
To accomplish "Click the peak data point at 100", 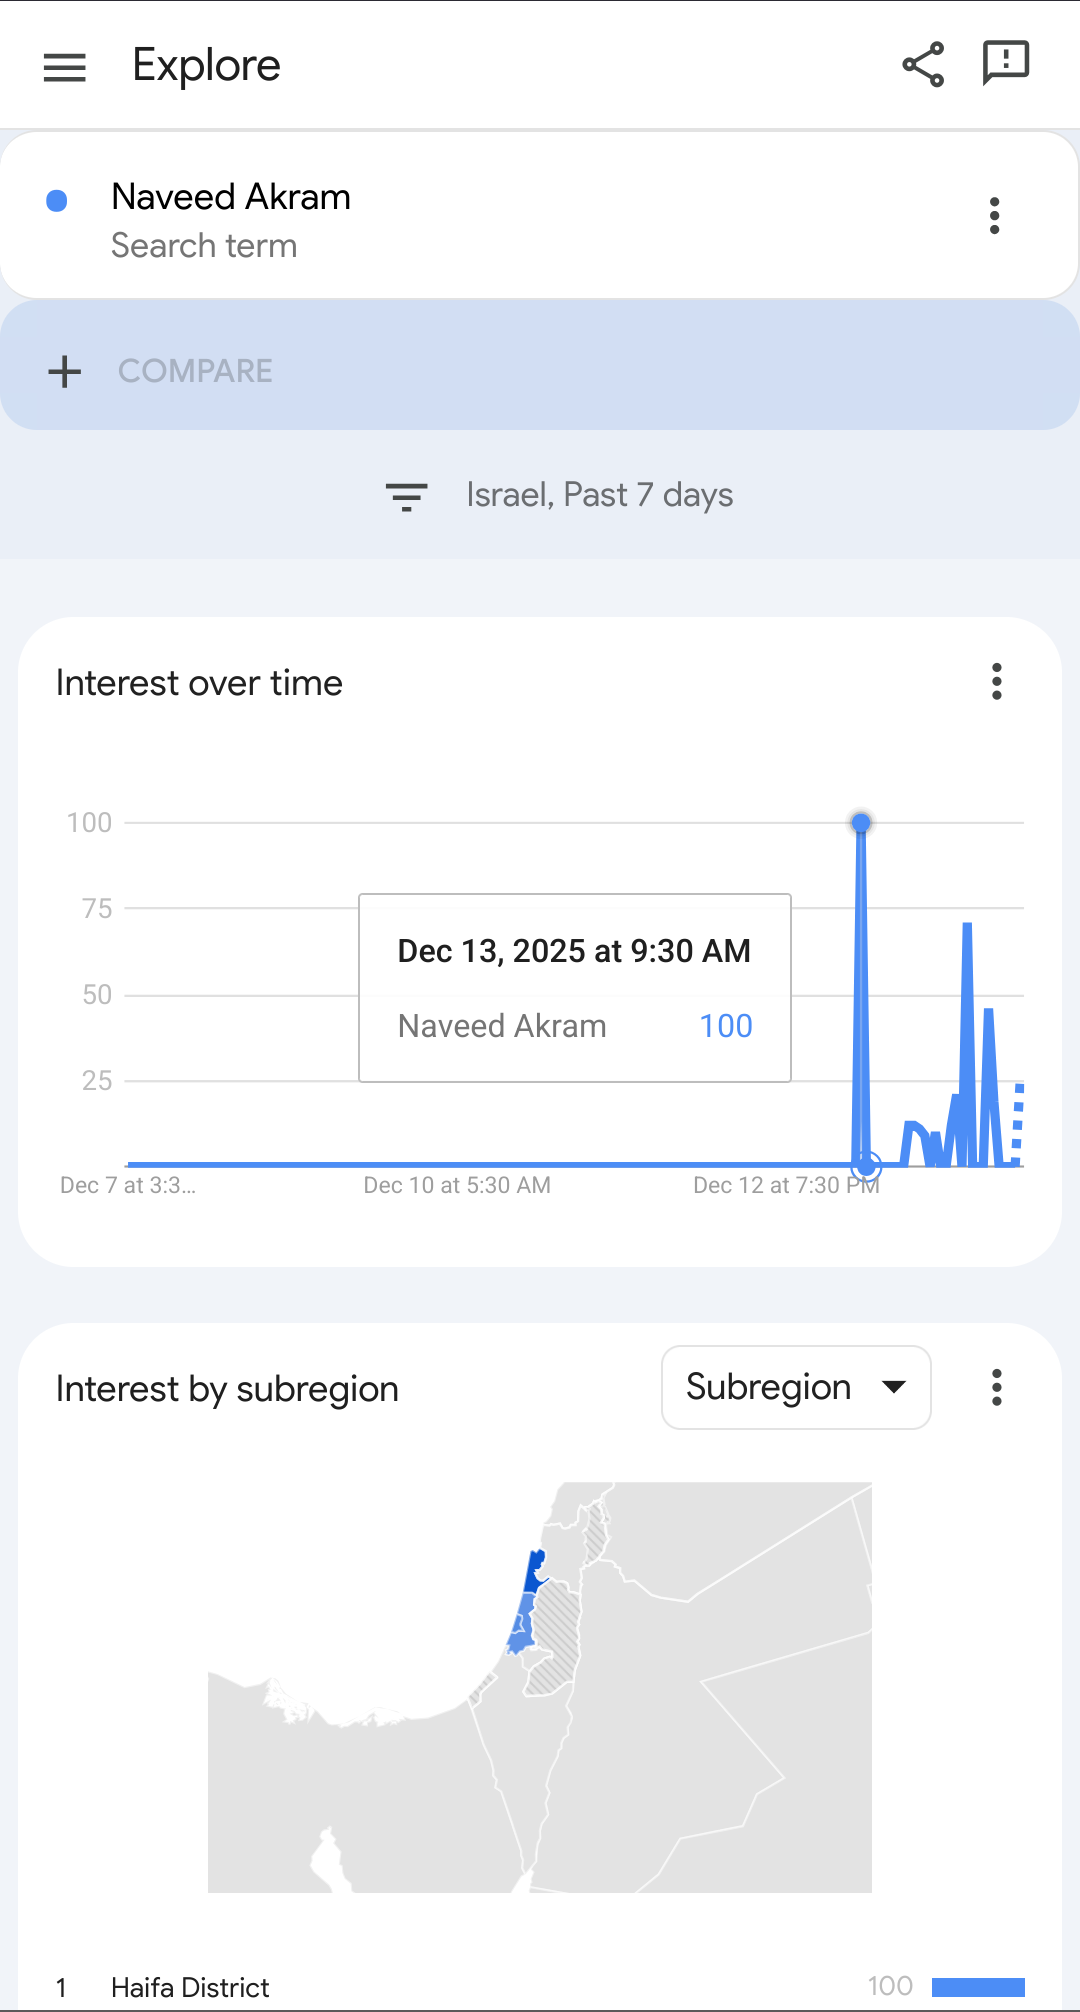I will point(861,823).
